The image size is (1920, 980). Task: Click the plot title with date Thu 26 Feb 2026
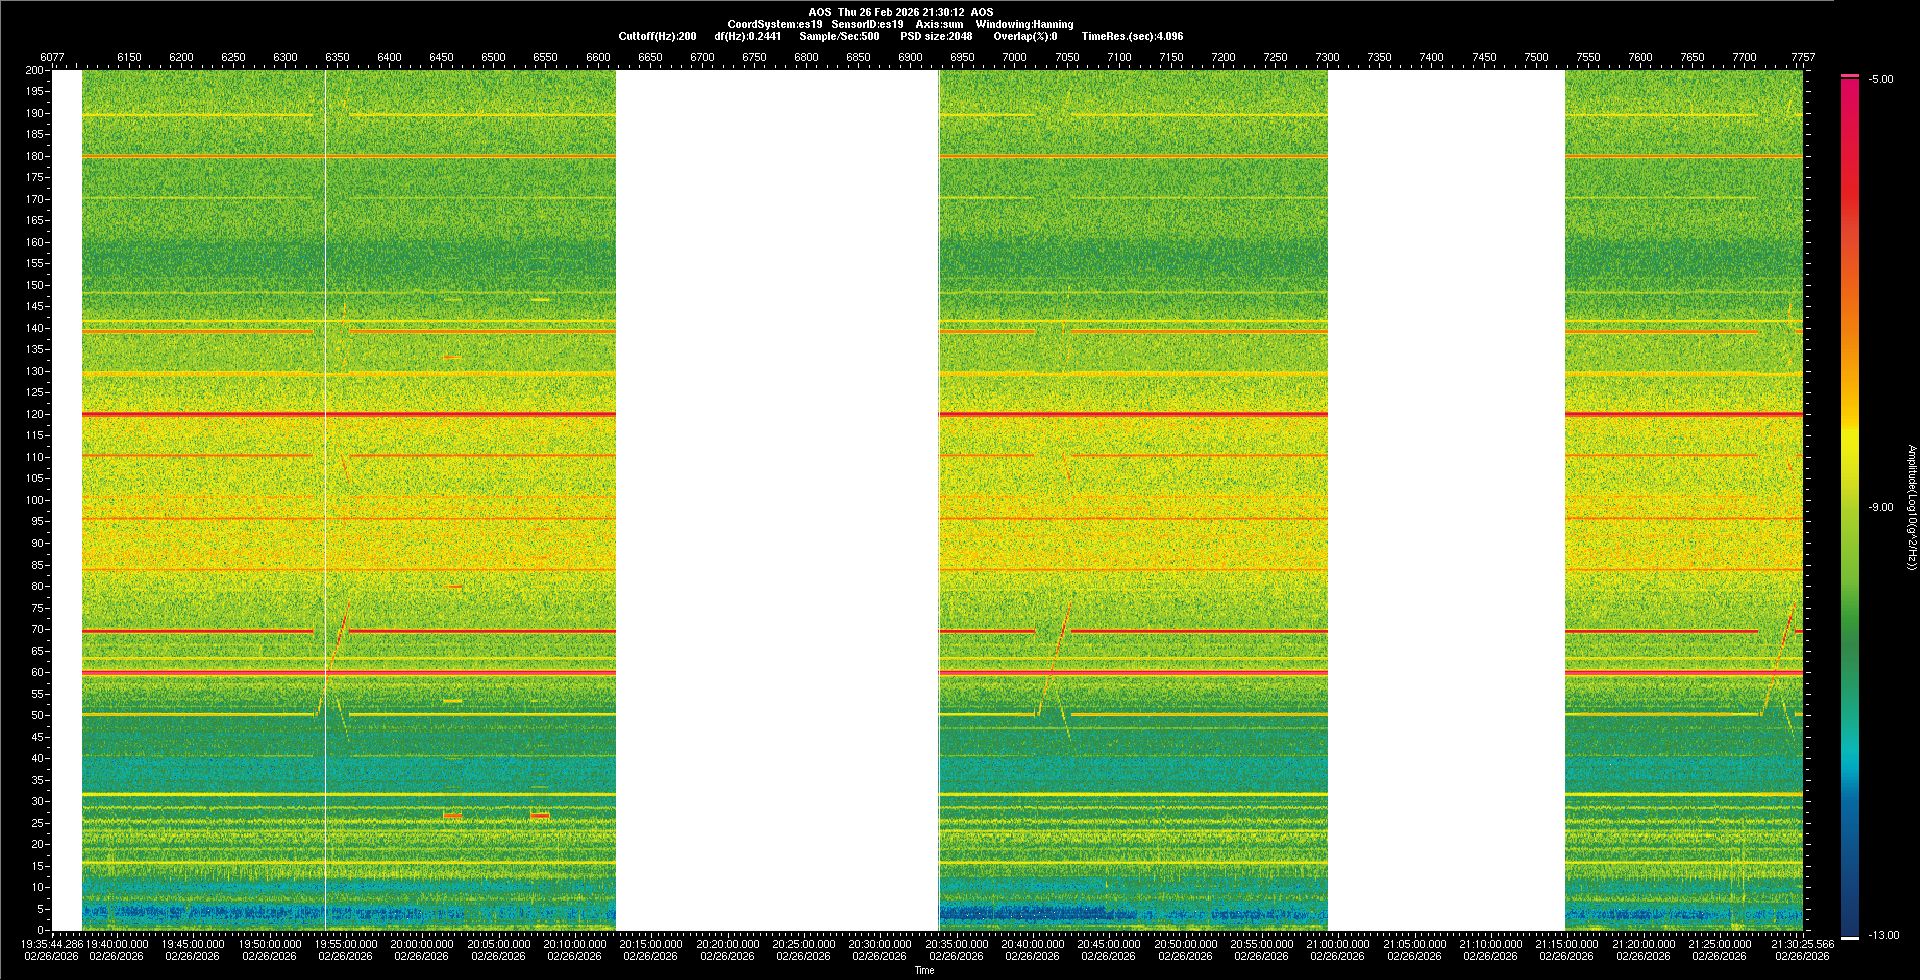click(900, 12)
